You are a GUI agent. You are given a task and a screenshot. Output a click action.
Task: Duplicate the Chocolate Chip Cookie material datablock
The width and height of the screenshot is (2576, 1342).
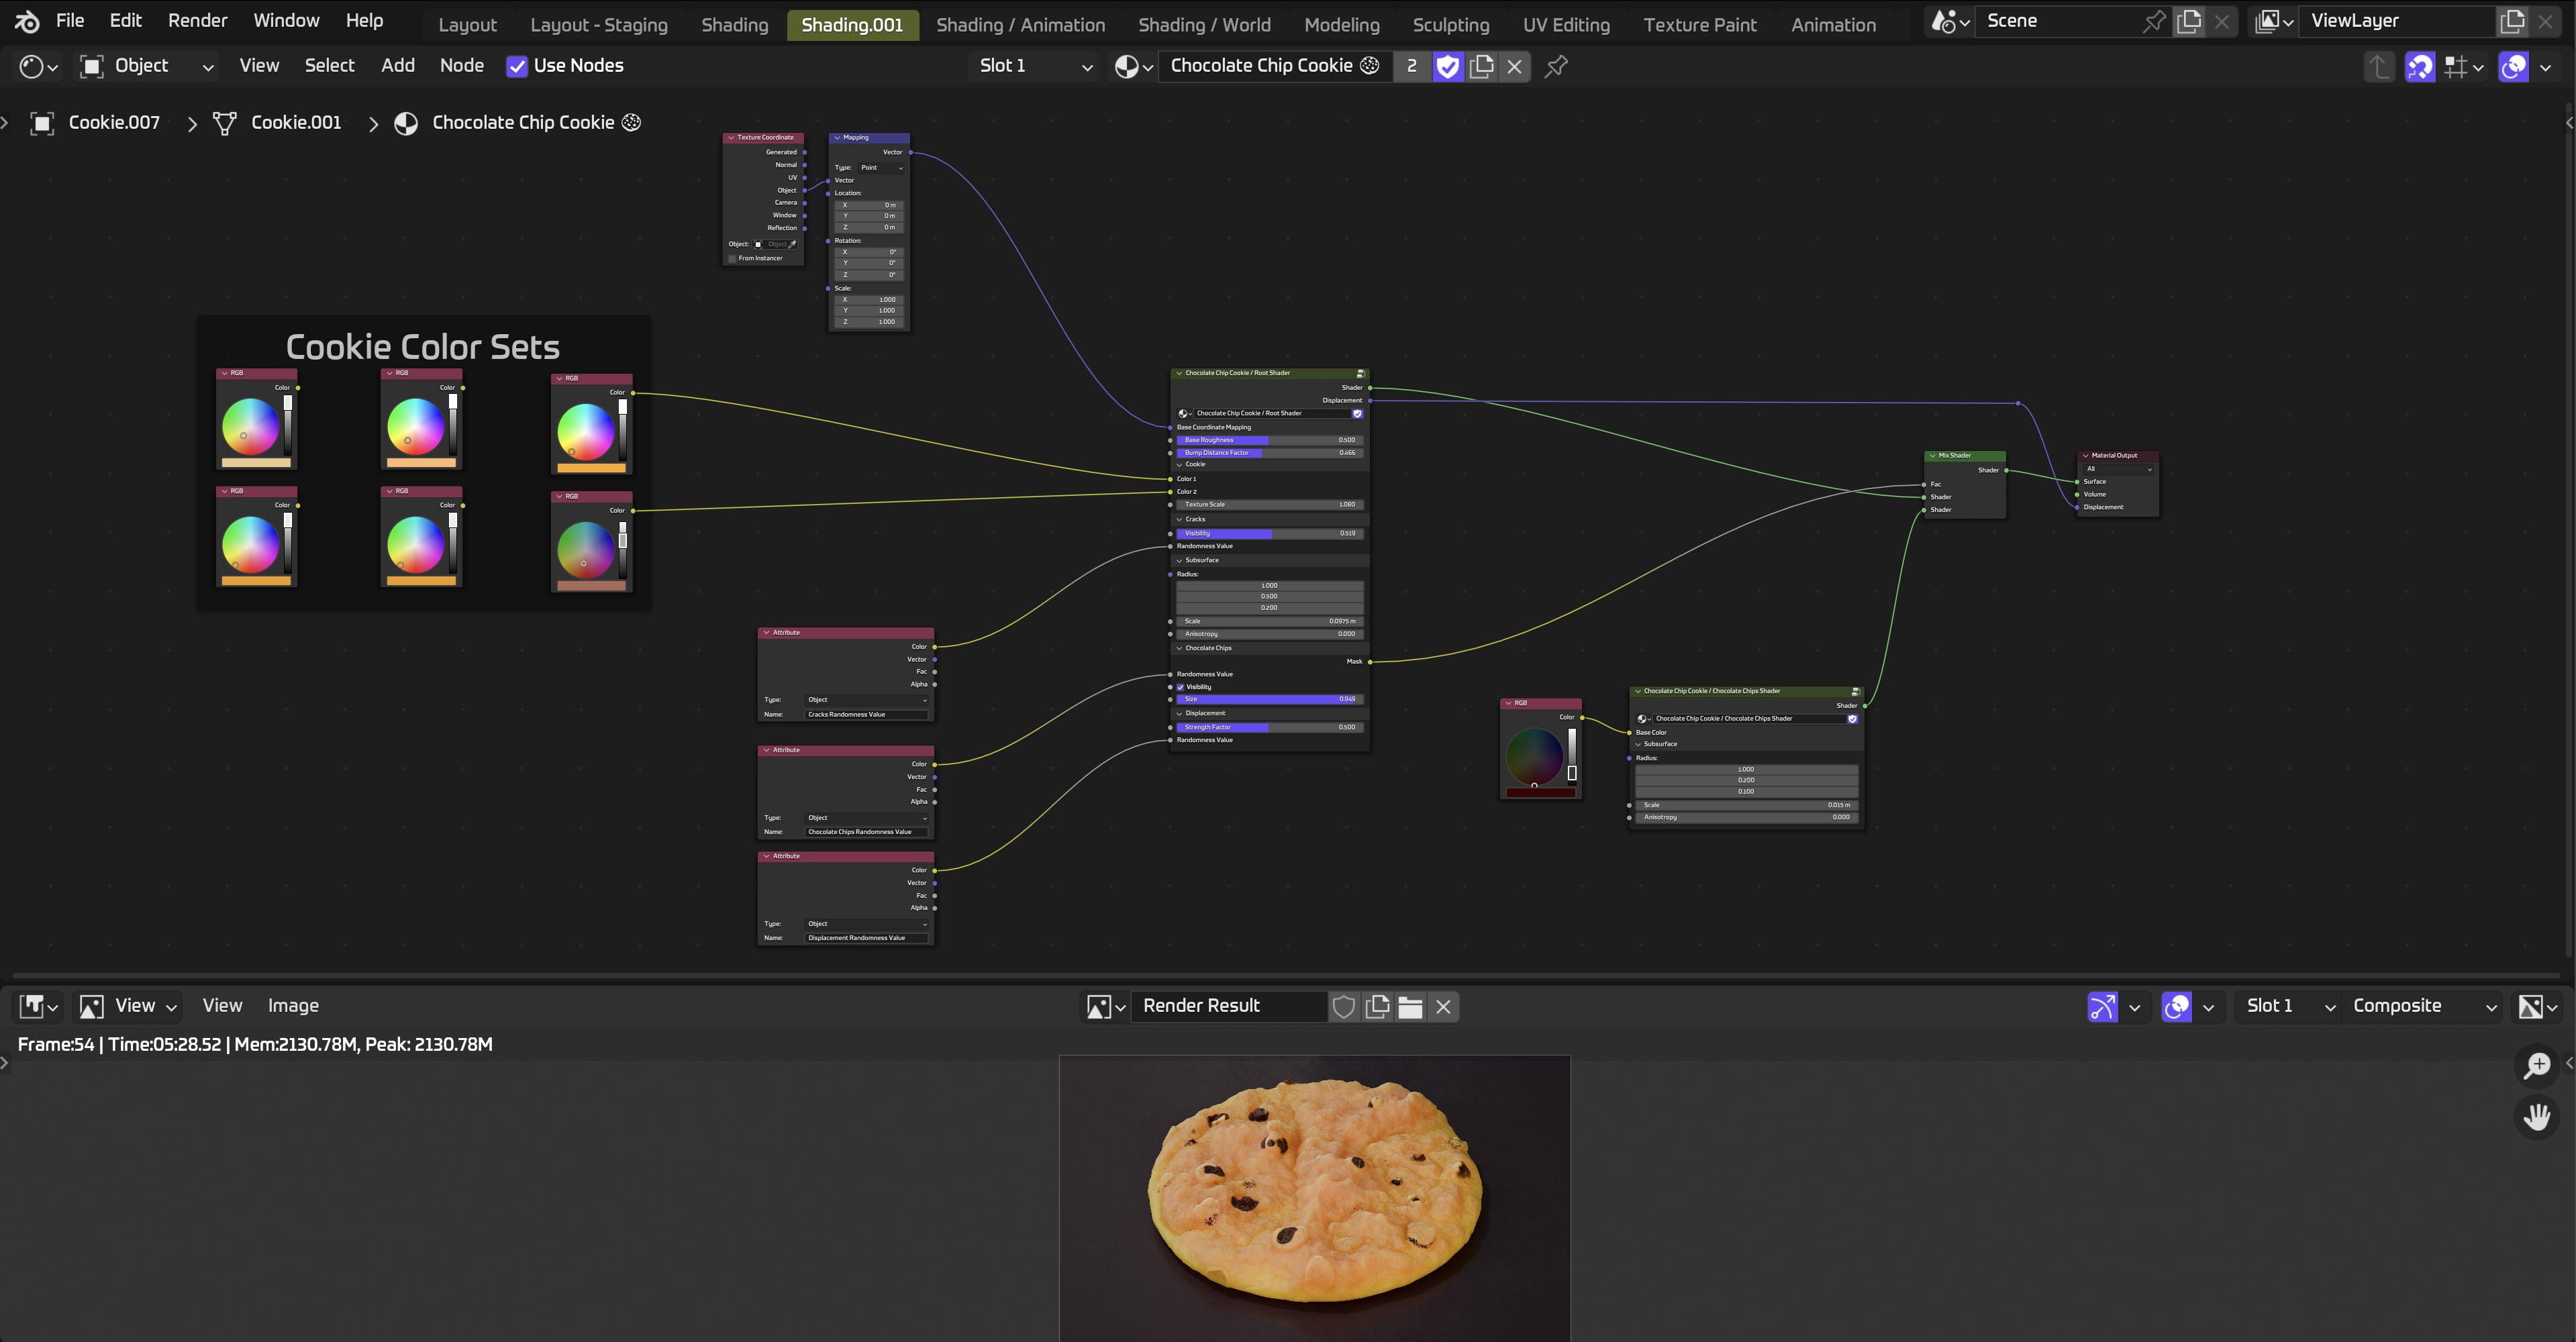[1482, 66]
